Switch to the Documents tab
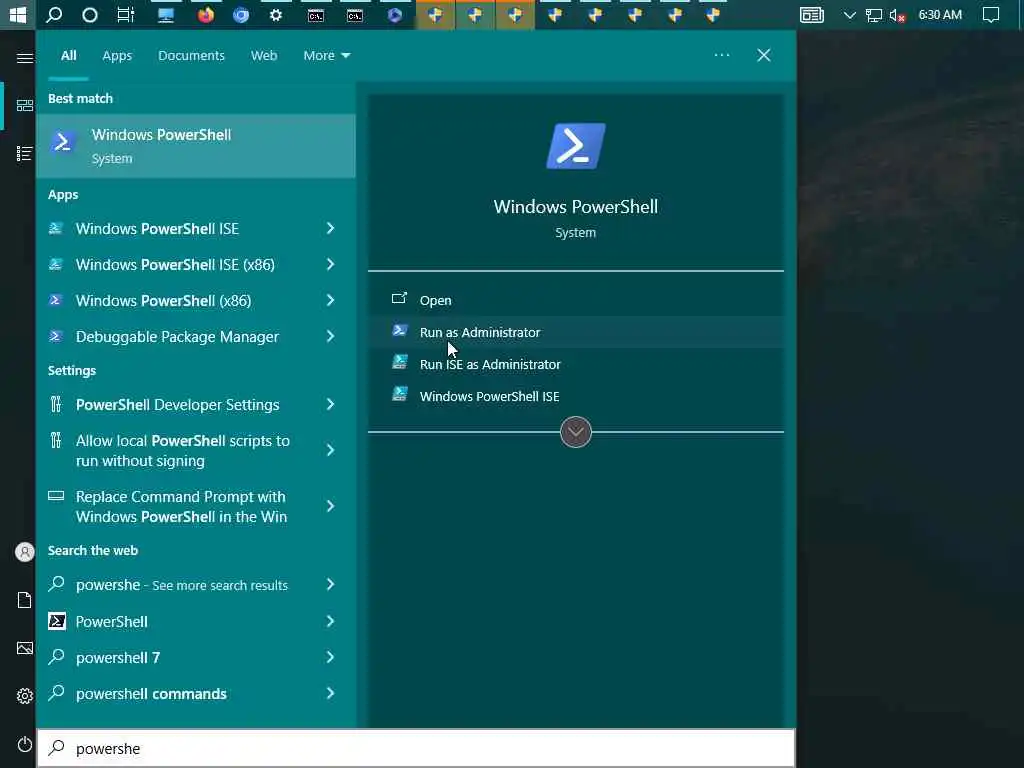This screenshot has height=768, width=1024. click(x=191, y=56)
